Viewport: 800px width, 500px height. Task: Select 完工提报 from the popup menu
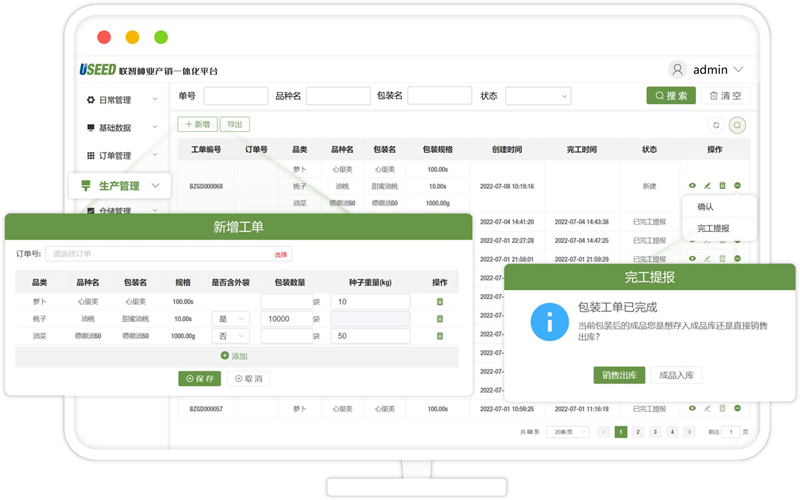click(x=713, y=229)
